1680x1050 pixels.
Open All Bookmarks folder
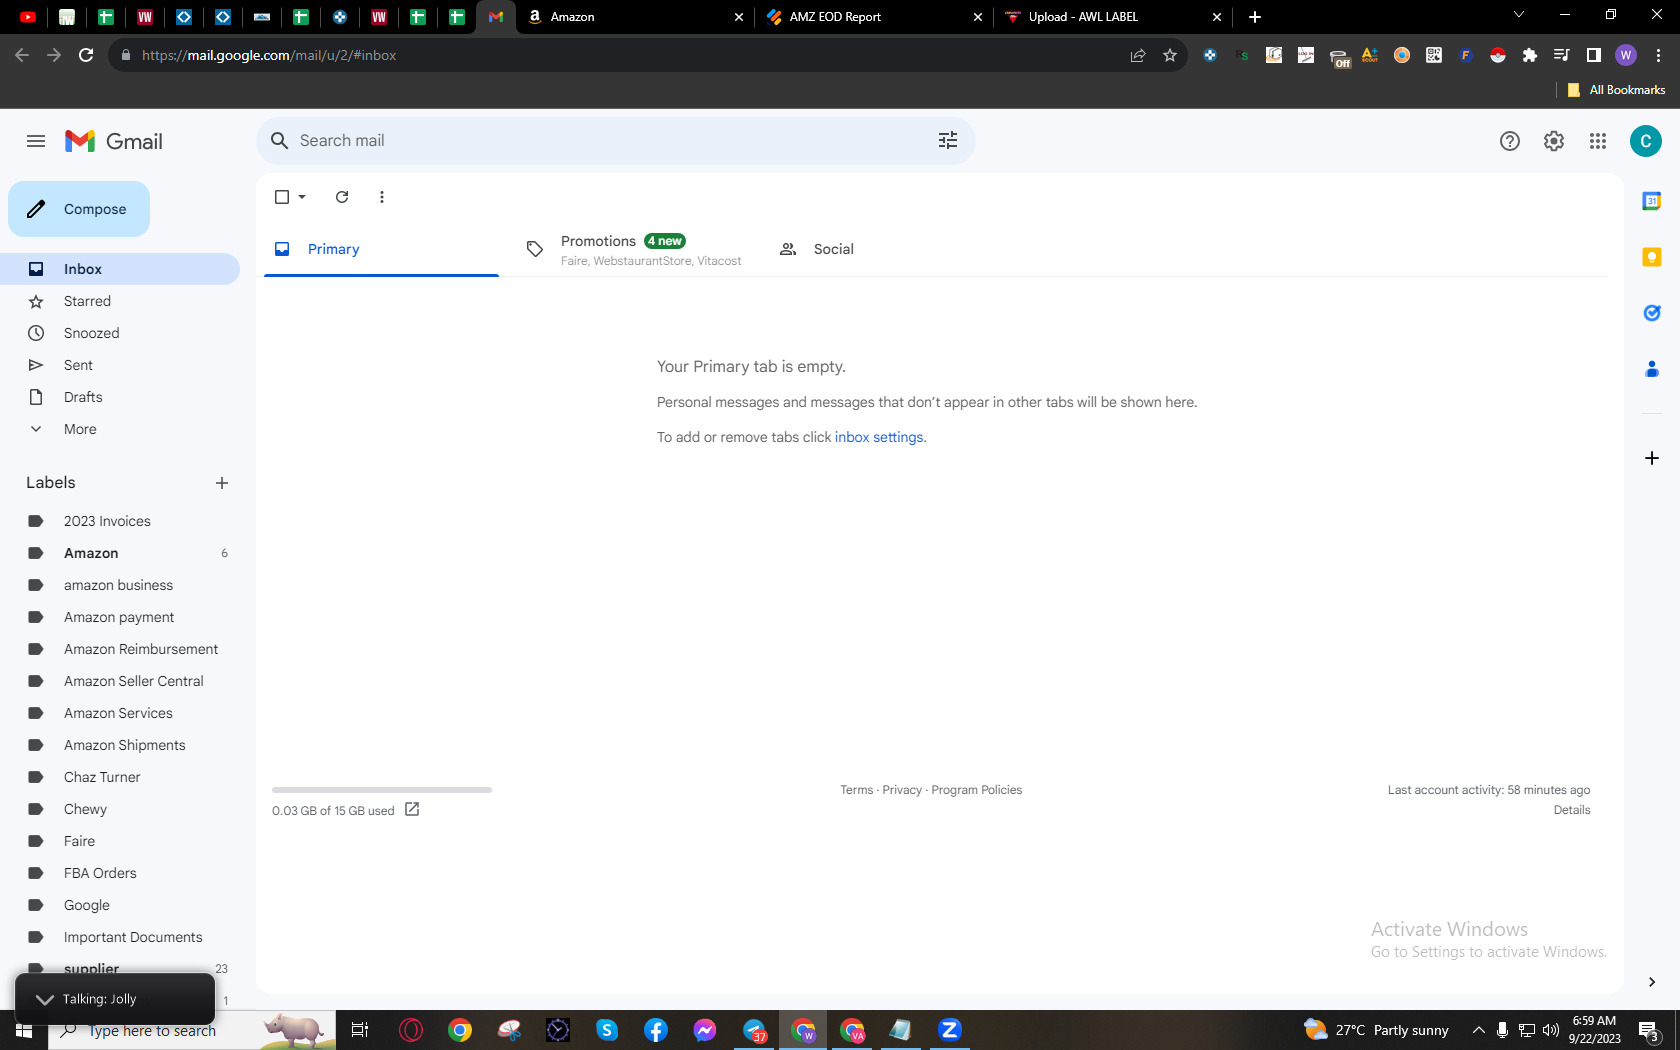[x=1617, y=90]
